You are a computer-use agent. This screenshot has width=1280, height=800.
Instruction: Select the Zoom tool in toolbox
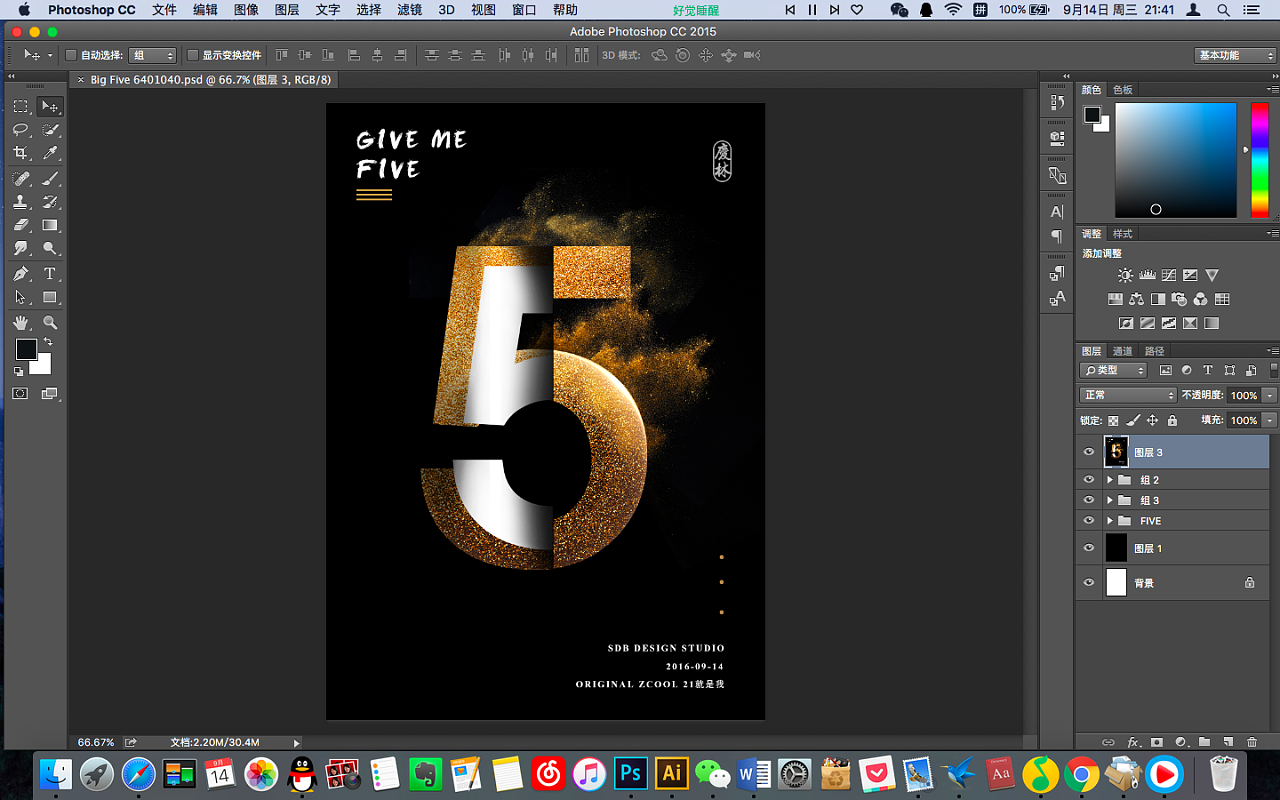click(x=50, y=323)
